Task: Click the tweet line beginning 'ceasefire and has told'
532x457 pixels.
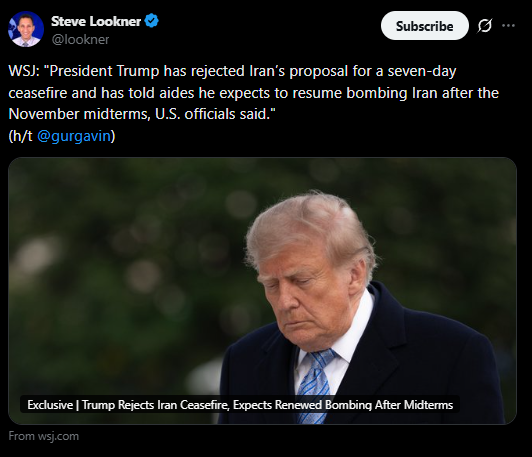Action: 253,93
